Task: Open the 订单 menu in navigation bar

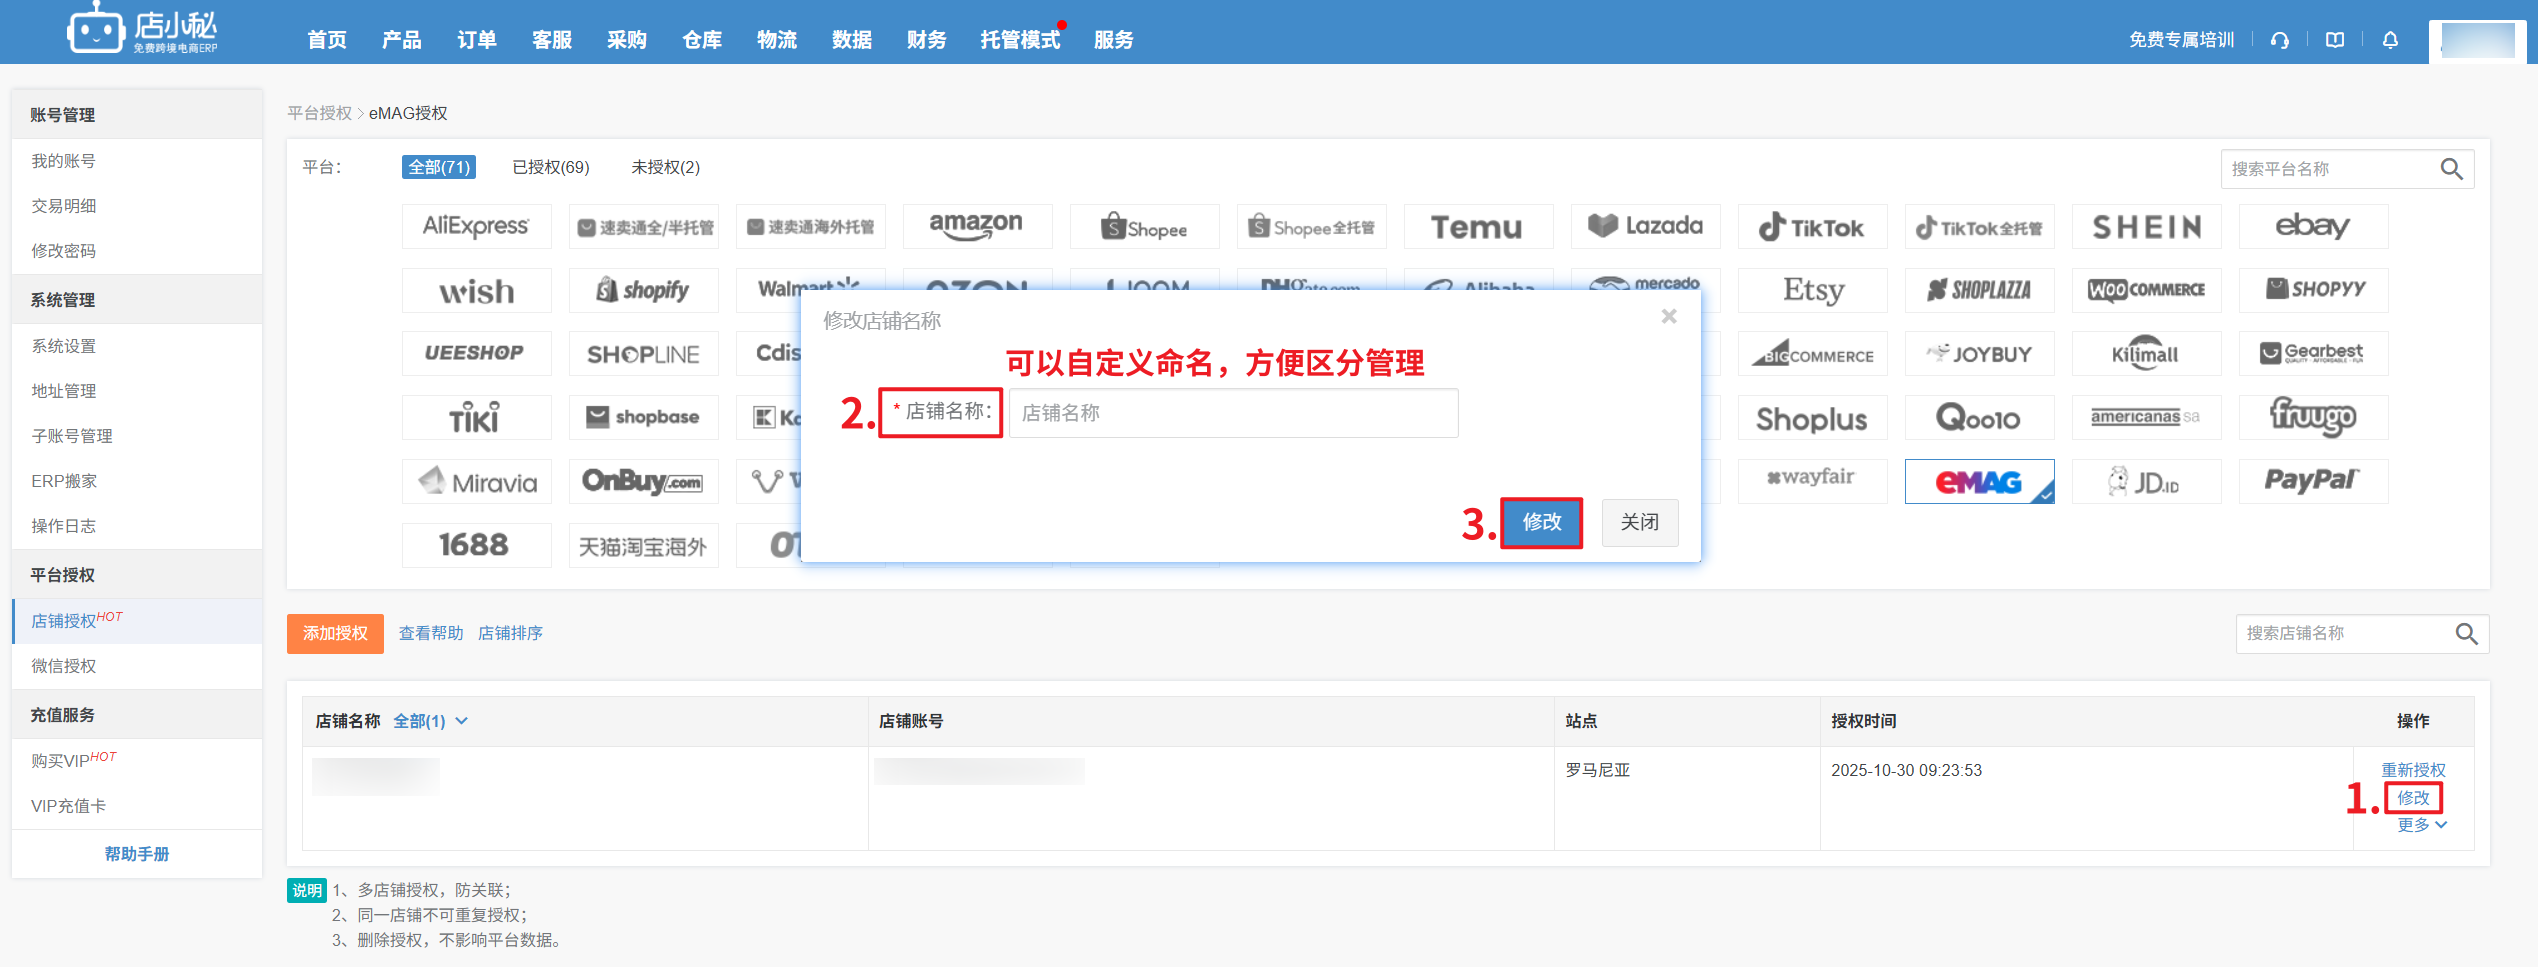Action: click(476, 40)
